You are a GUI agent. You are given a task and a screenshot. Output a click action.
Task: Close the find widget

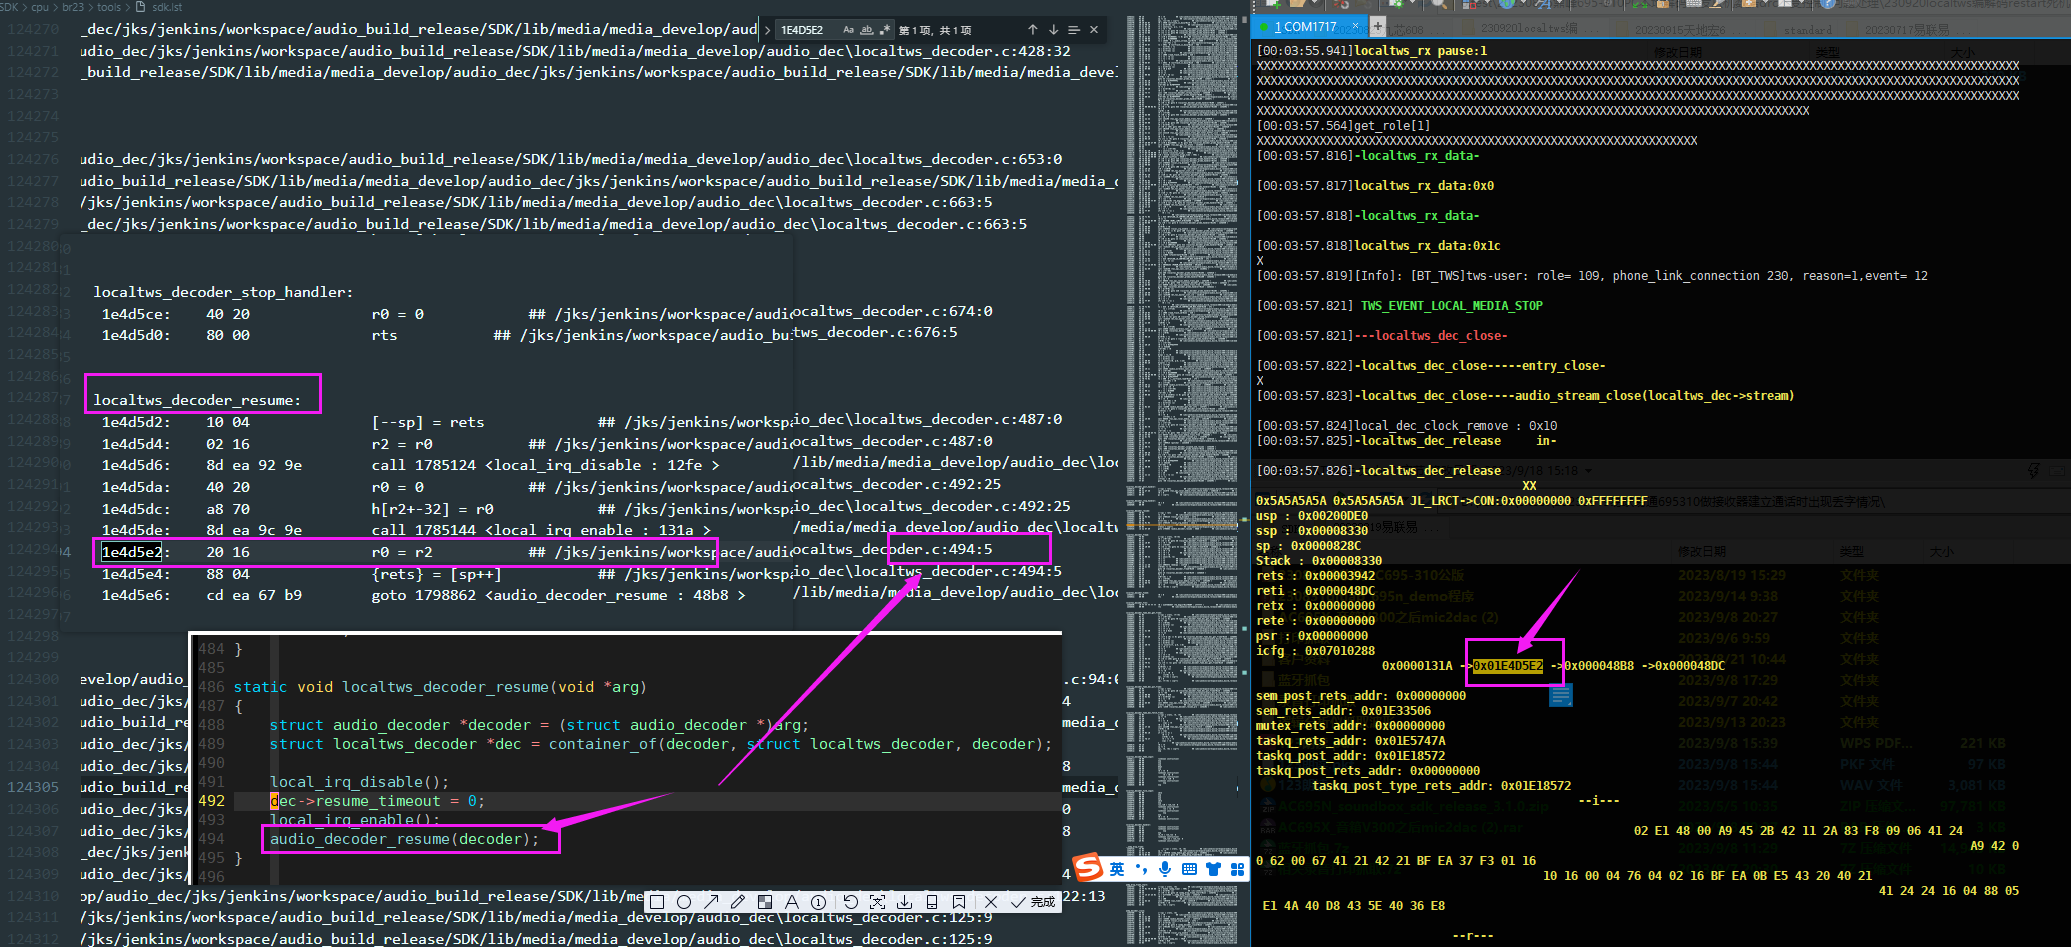1094,30
